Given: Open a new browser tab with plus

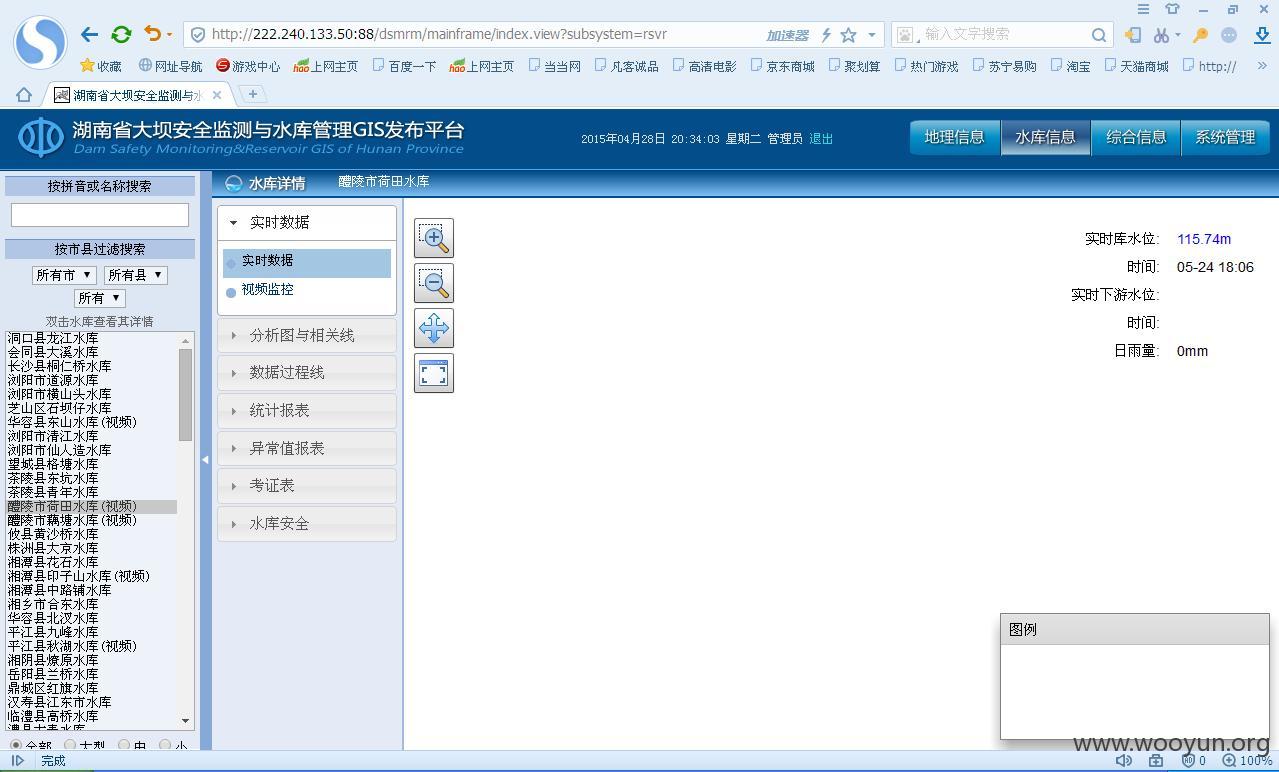Looking at the screenshot, I should click(252, 94).
